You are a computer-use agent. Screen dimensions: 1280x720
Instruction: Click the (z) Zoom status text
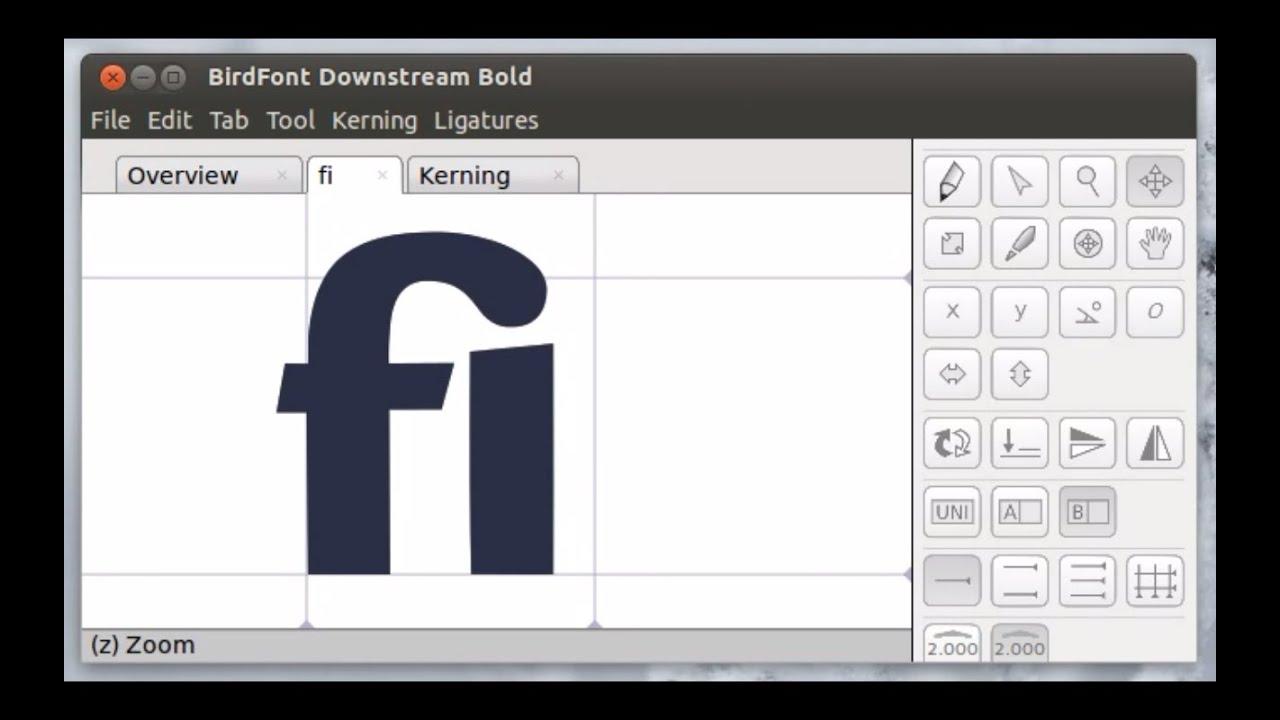click(x=142, y=645)
